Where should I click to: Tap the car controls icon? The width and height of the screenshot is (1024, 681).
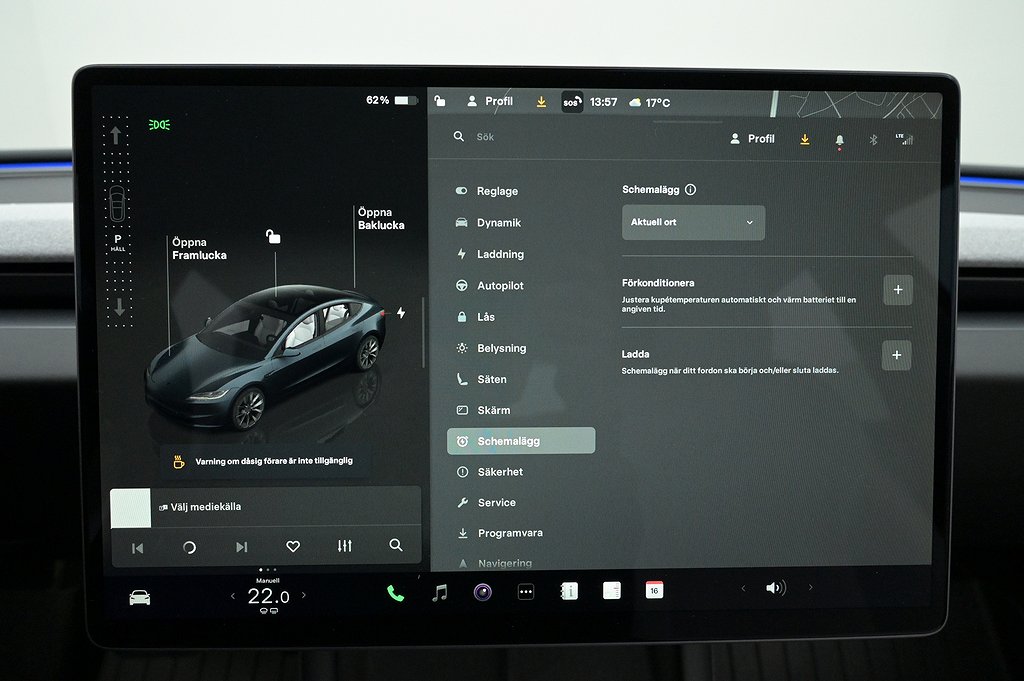click(140, 597)
